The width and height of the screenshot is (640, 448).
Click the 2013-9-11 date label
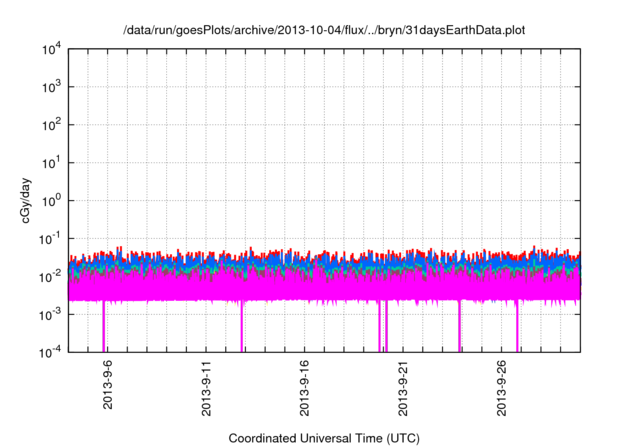pos(206,388)
